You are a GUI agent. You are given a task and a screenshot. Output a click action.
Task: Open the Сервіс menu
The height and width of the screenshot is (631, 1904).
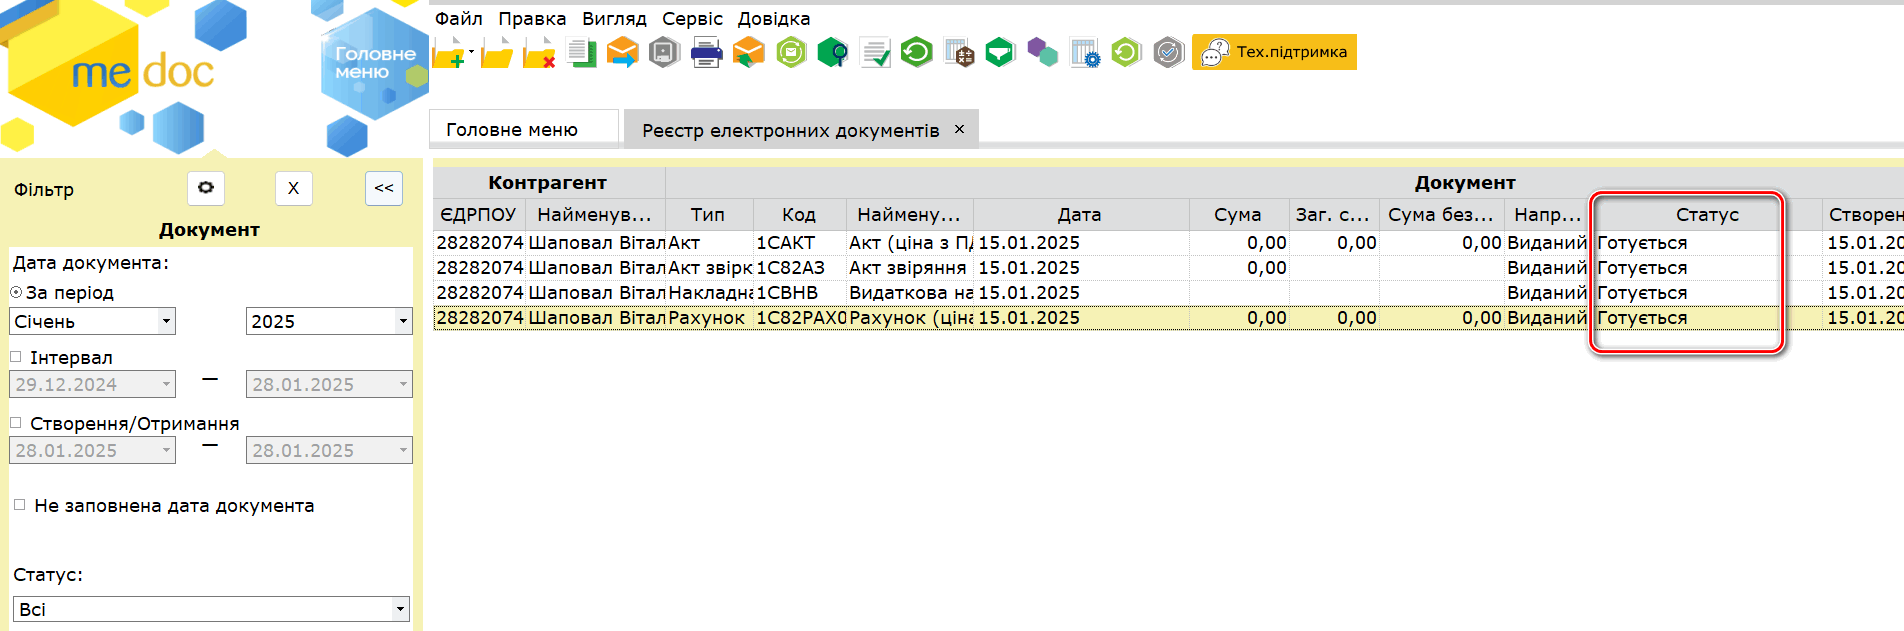point(692,19)
